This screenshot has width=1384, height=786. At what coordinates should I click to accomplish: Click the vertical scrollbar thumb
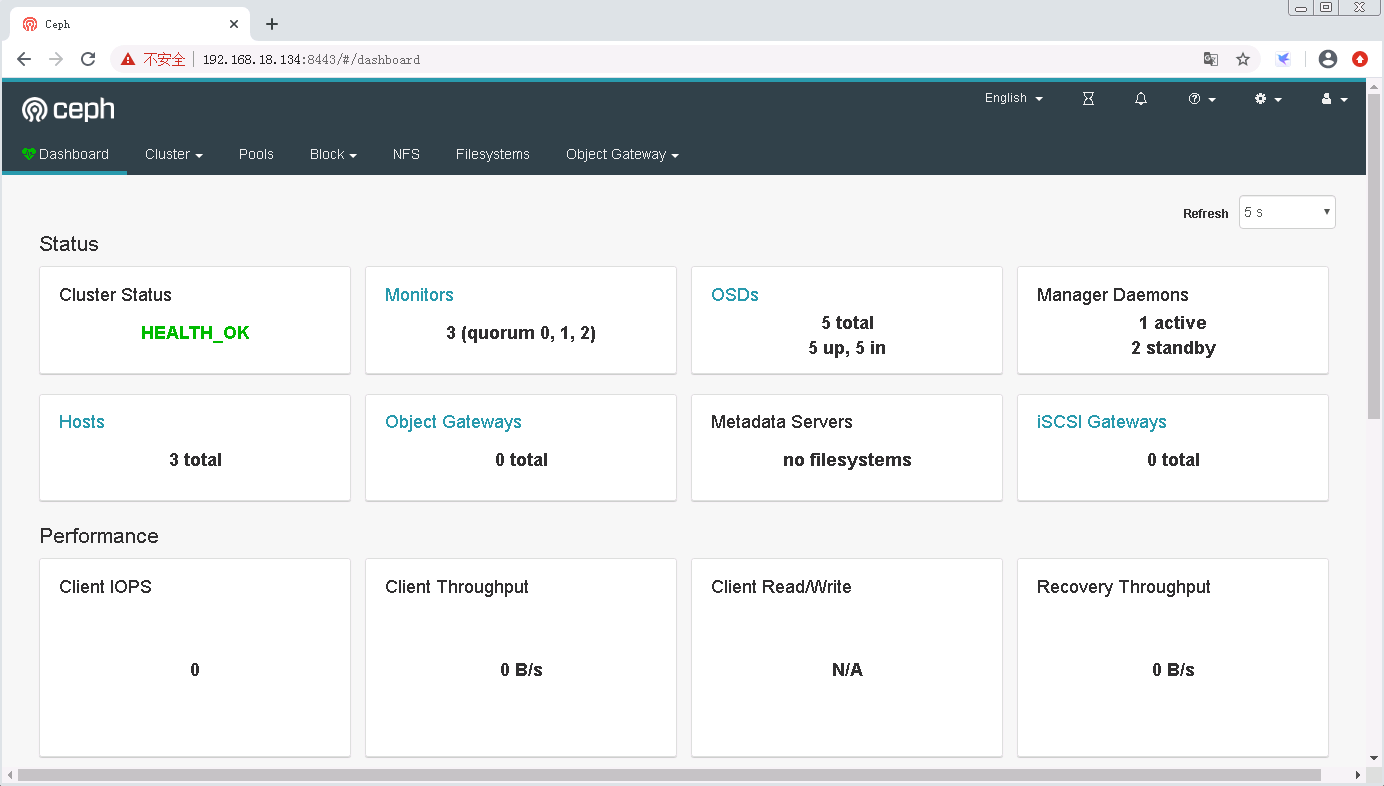tap(1374, 255)
